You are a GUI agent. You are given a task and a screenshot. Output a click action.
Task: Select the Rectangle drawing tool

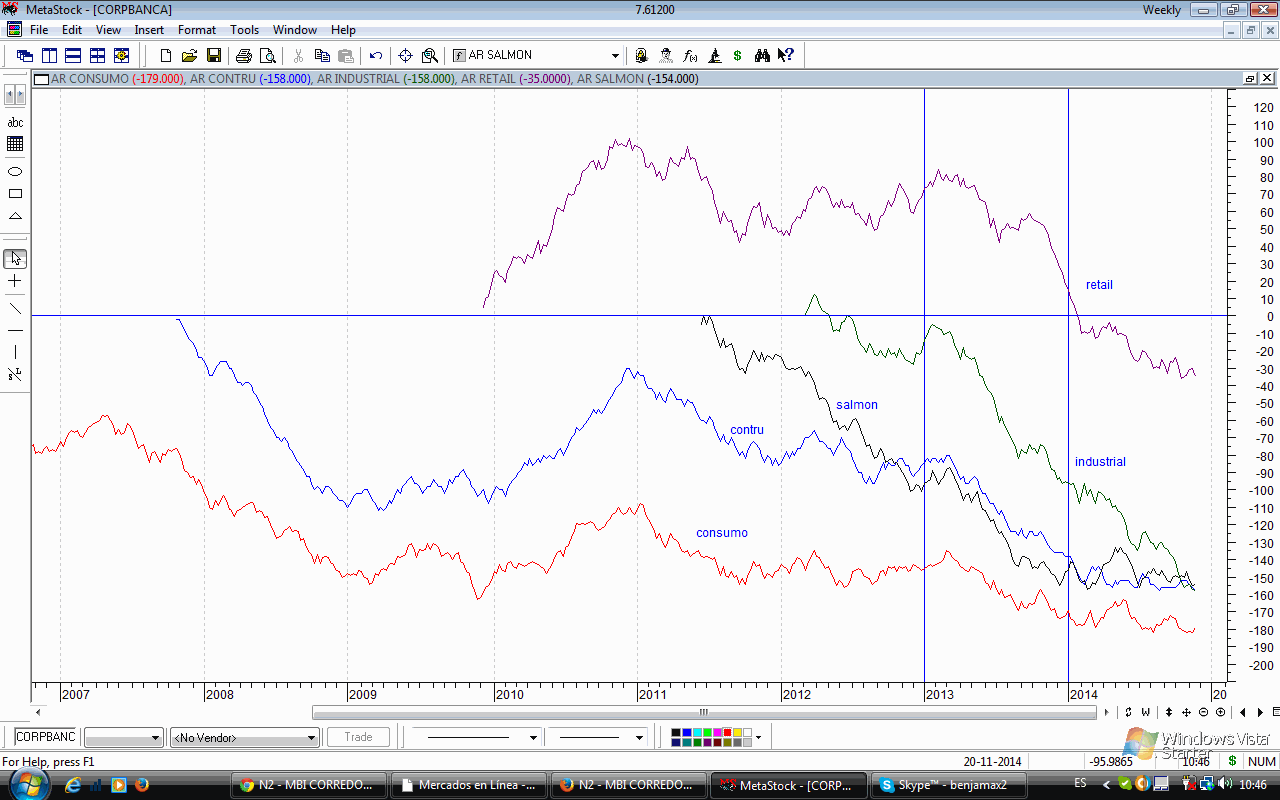coord(15,194)
